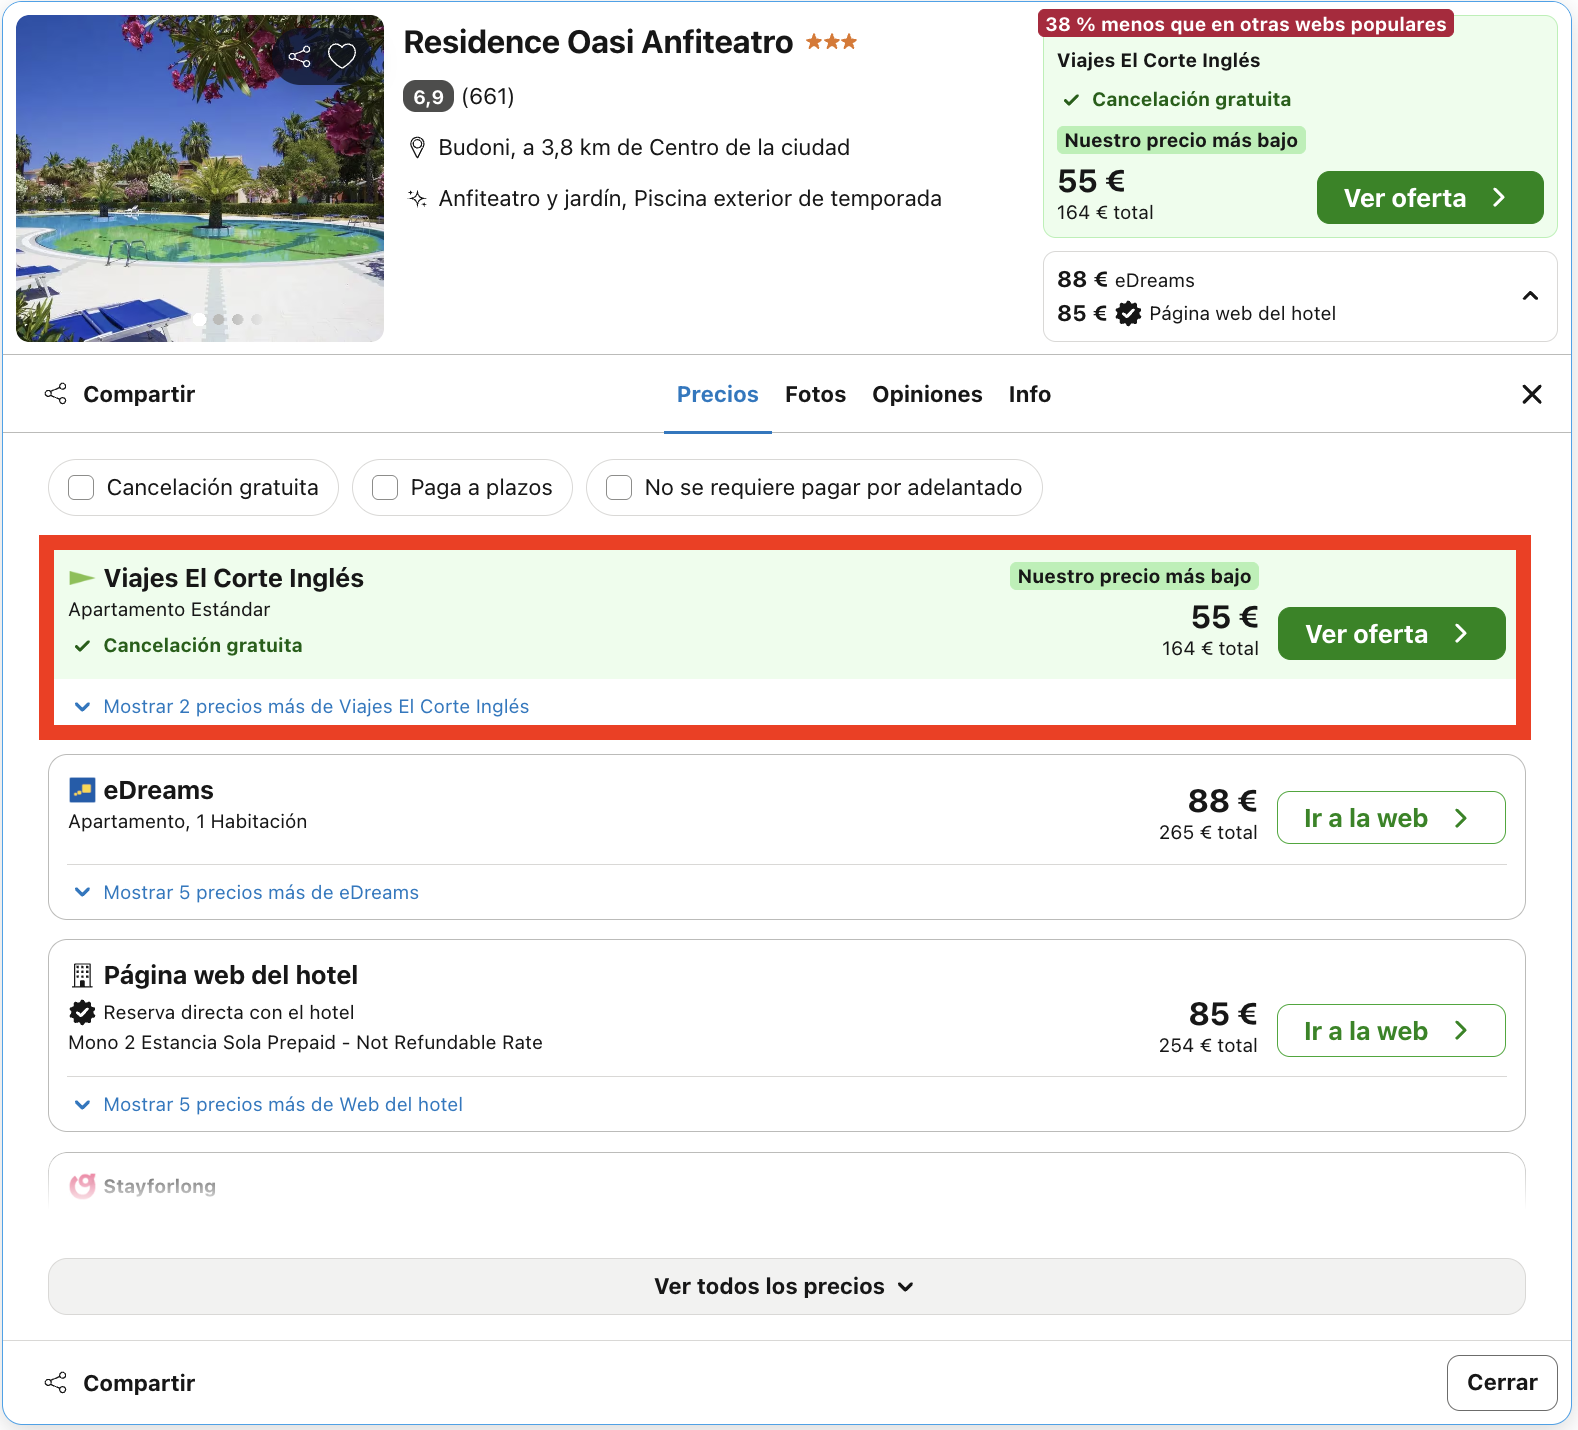Click the Residence Oasi Anfiteatro title
Viewport: 1578px width, 1430px height.
tap(598, 42)
